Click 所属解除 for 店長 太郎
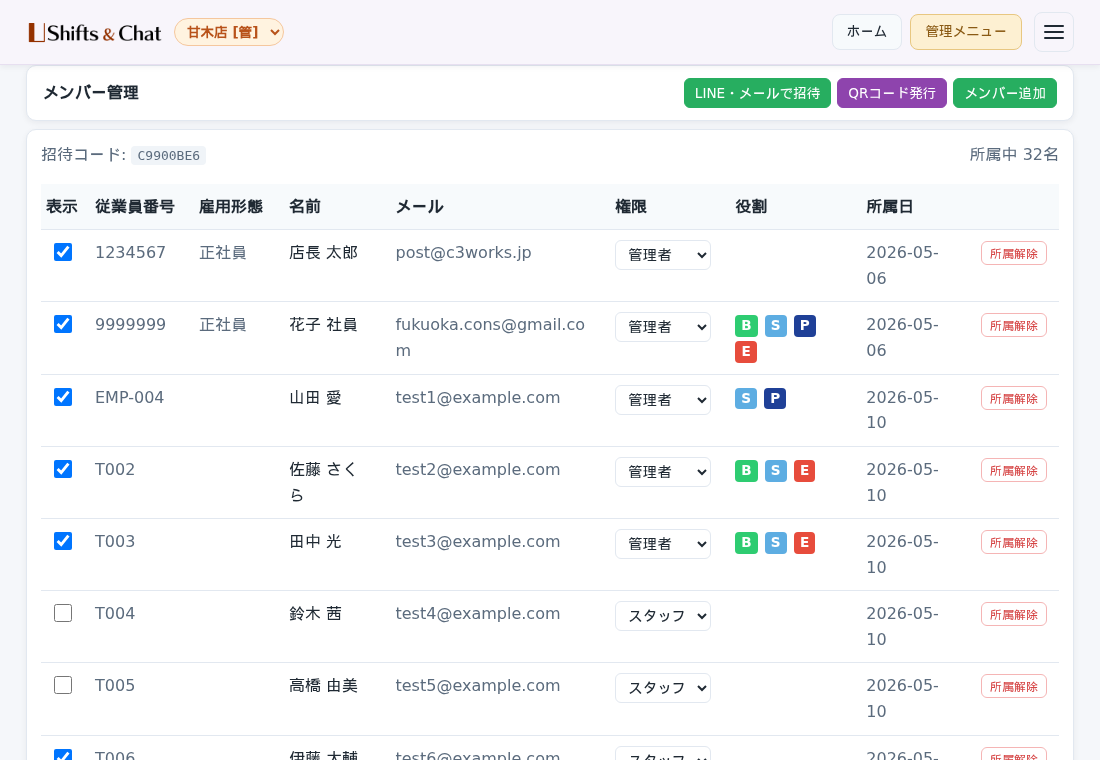The width and height of the screenshot is (1100, 760). [1014, 253]
